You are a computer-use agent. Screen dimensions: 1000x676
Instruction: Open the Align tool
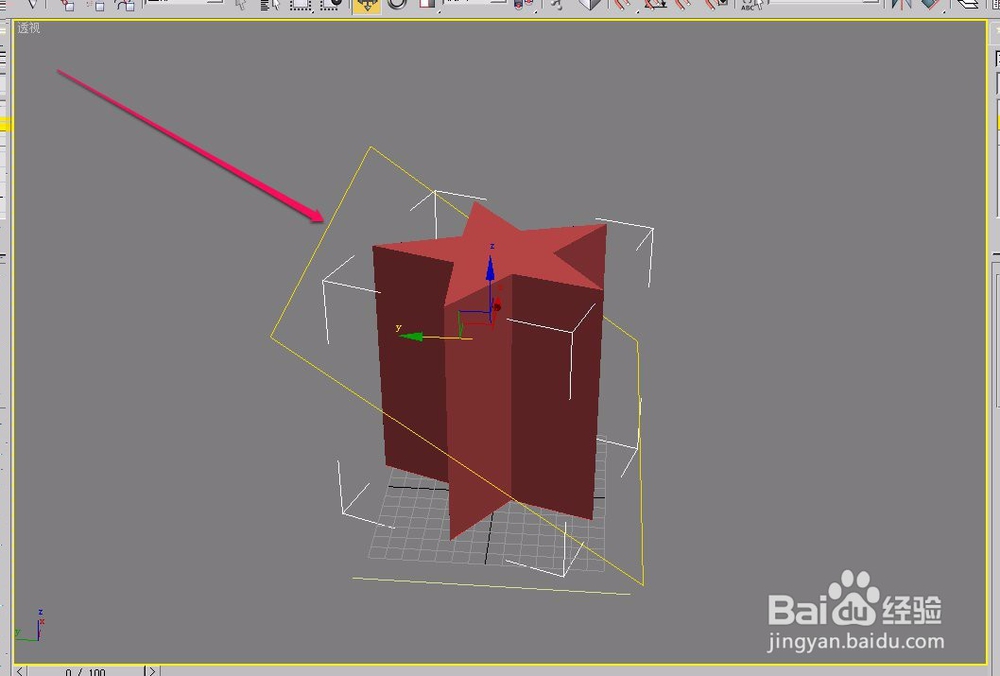pos(930,7)
